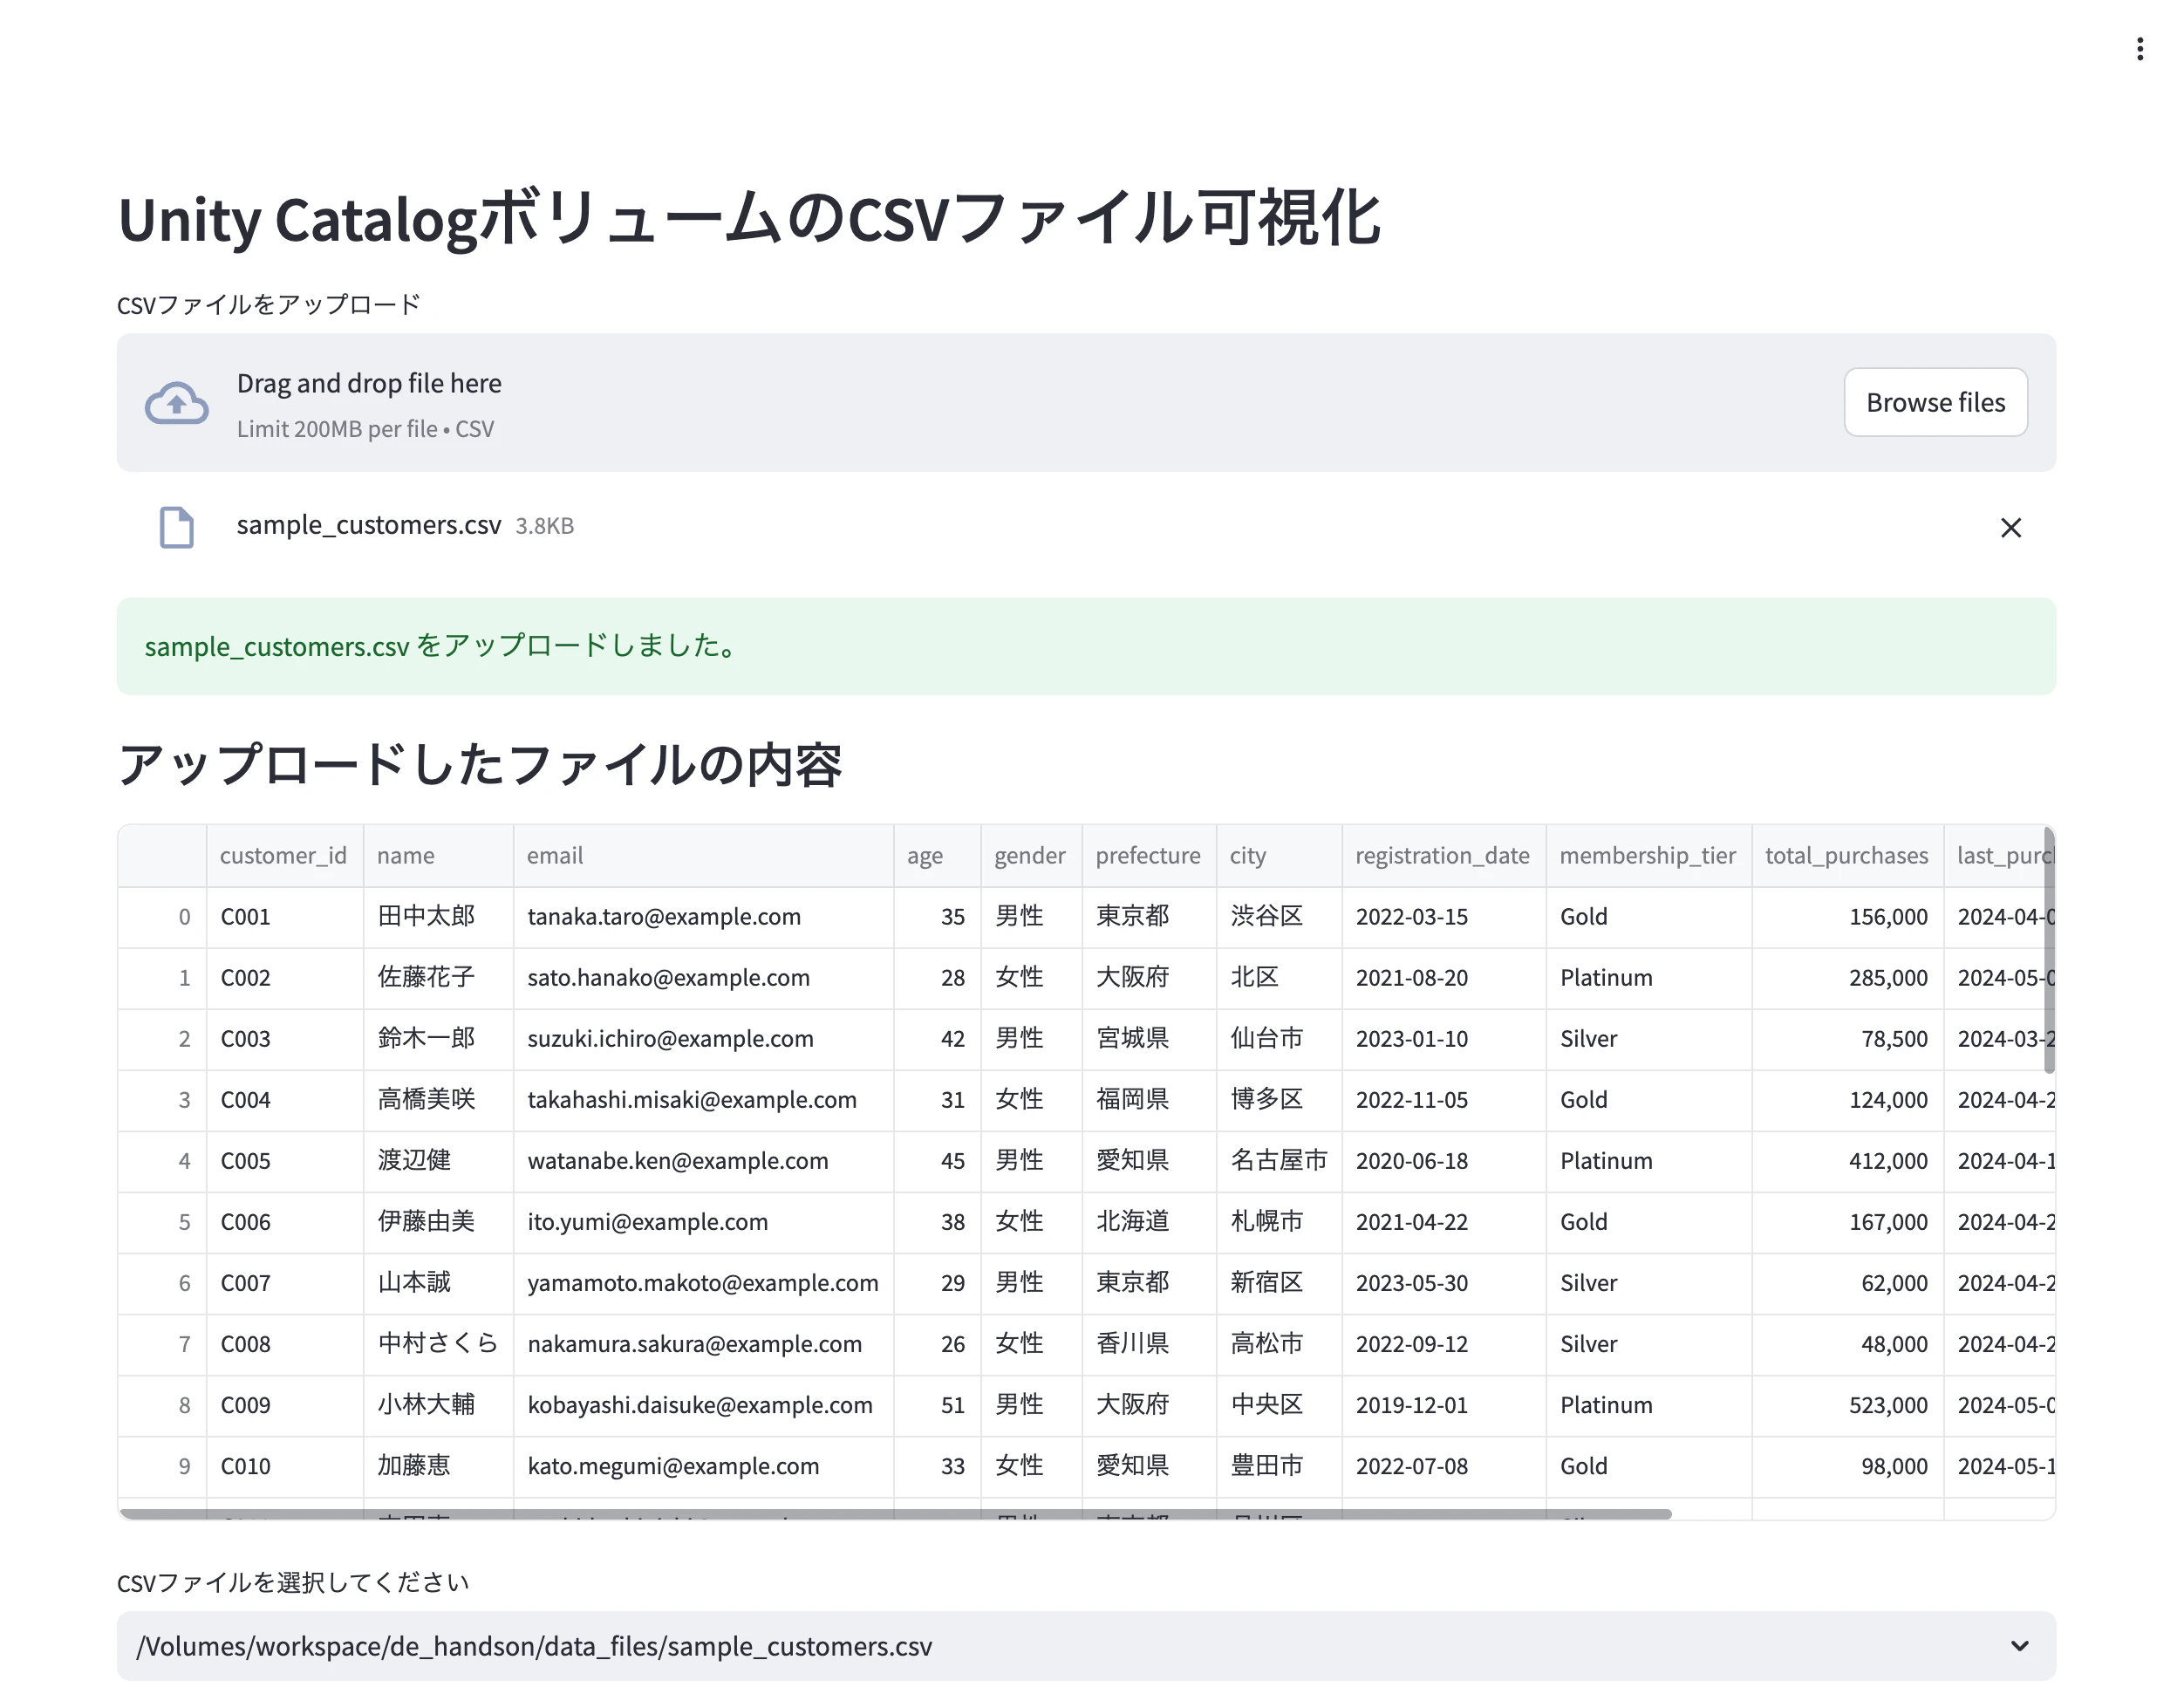Click the city column header
This screenshot has width=2184, height=1694.
(1279, 855)
